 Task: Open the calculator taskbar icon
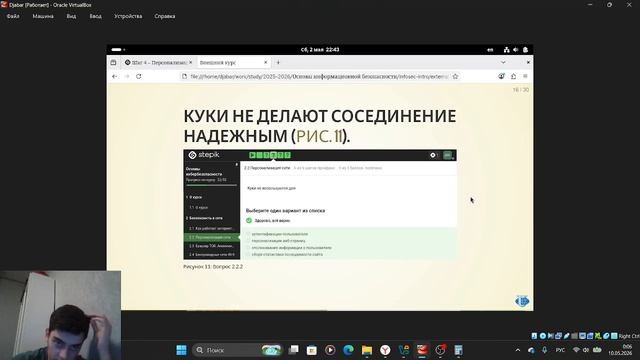pos(458,350)
